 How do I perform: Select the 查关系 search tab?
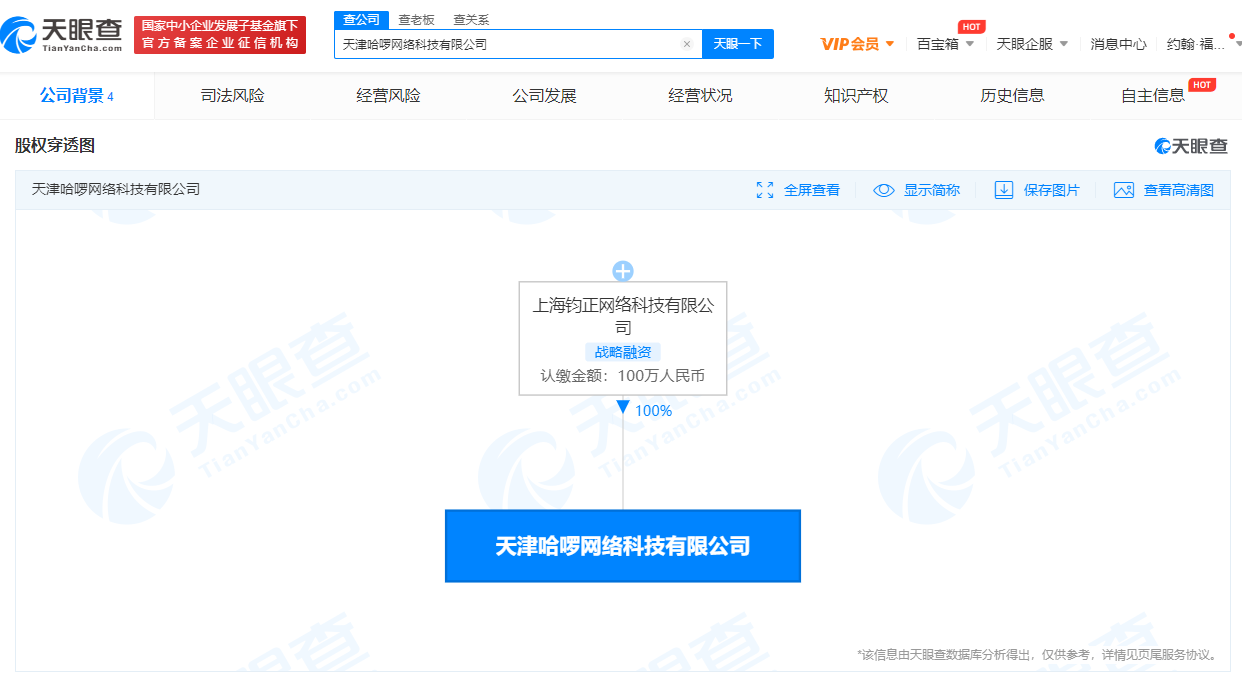[x=471, y=19]
